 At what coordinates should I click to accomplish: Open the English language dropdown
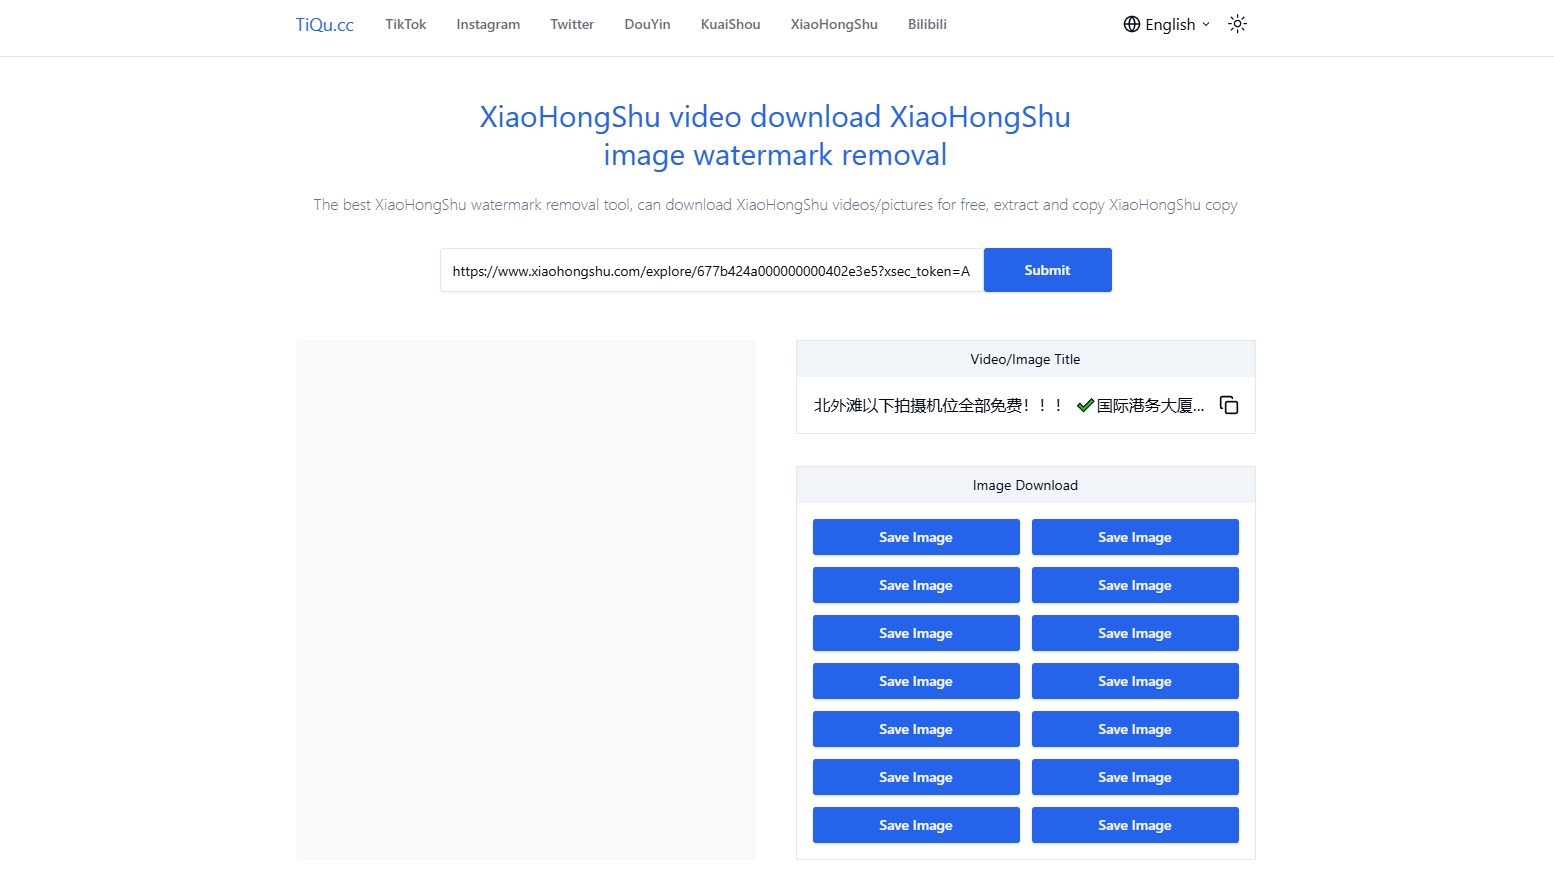pyautogui.click(x=1166, y=24)
